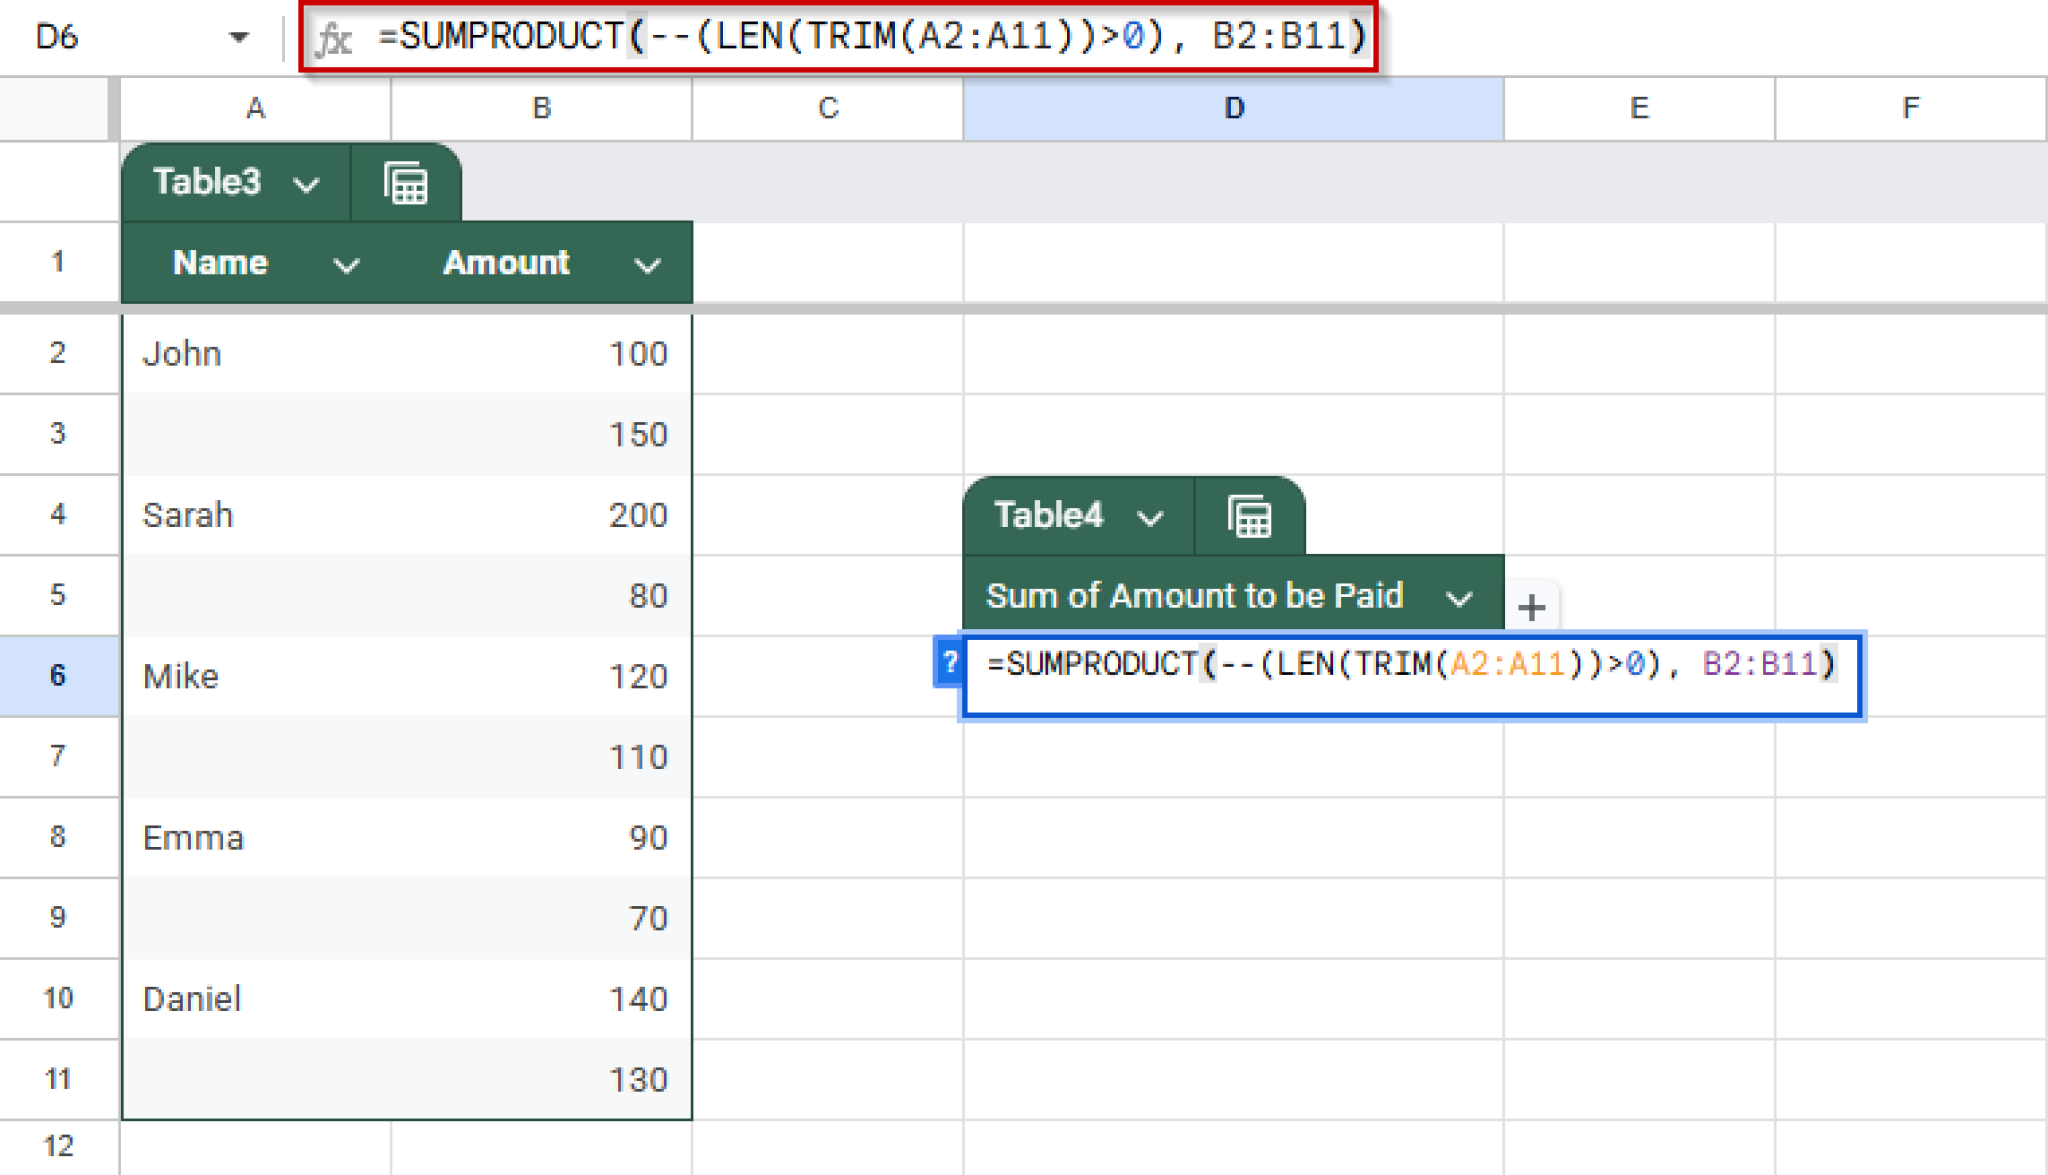Click the fx icon in the formula bar

334,37
